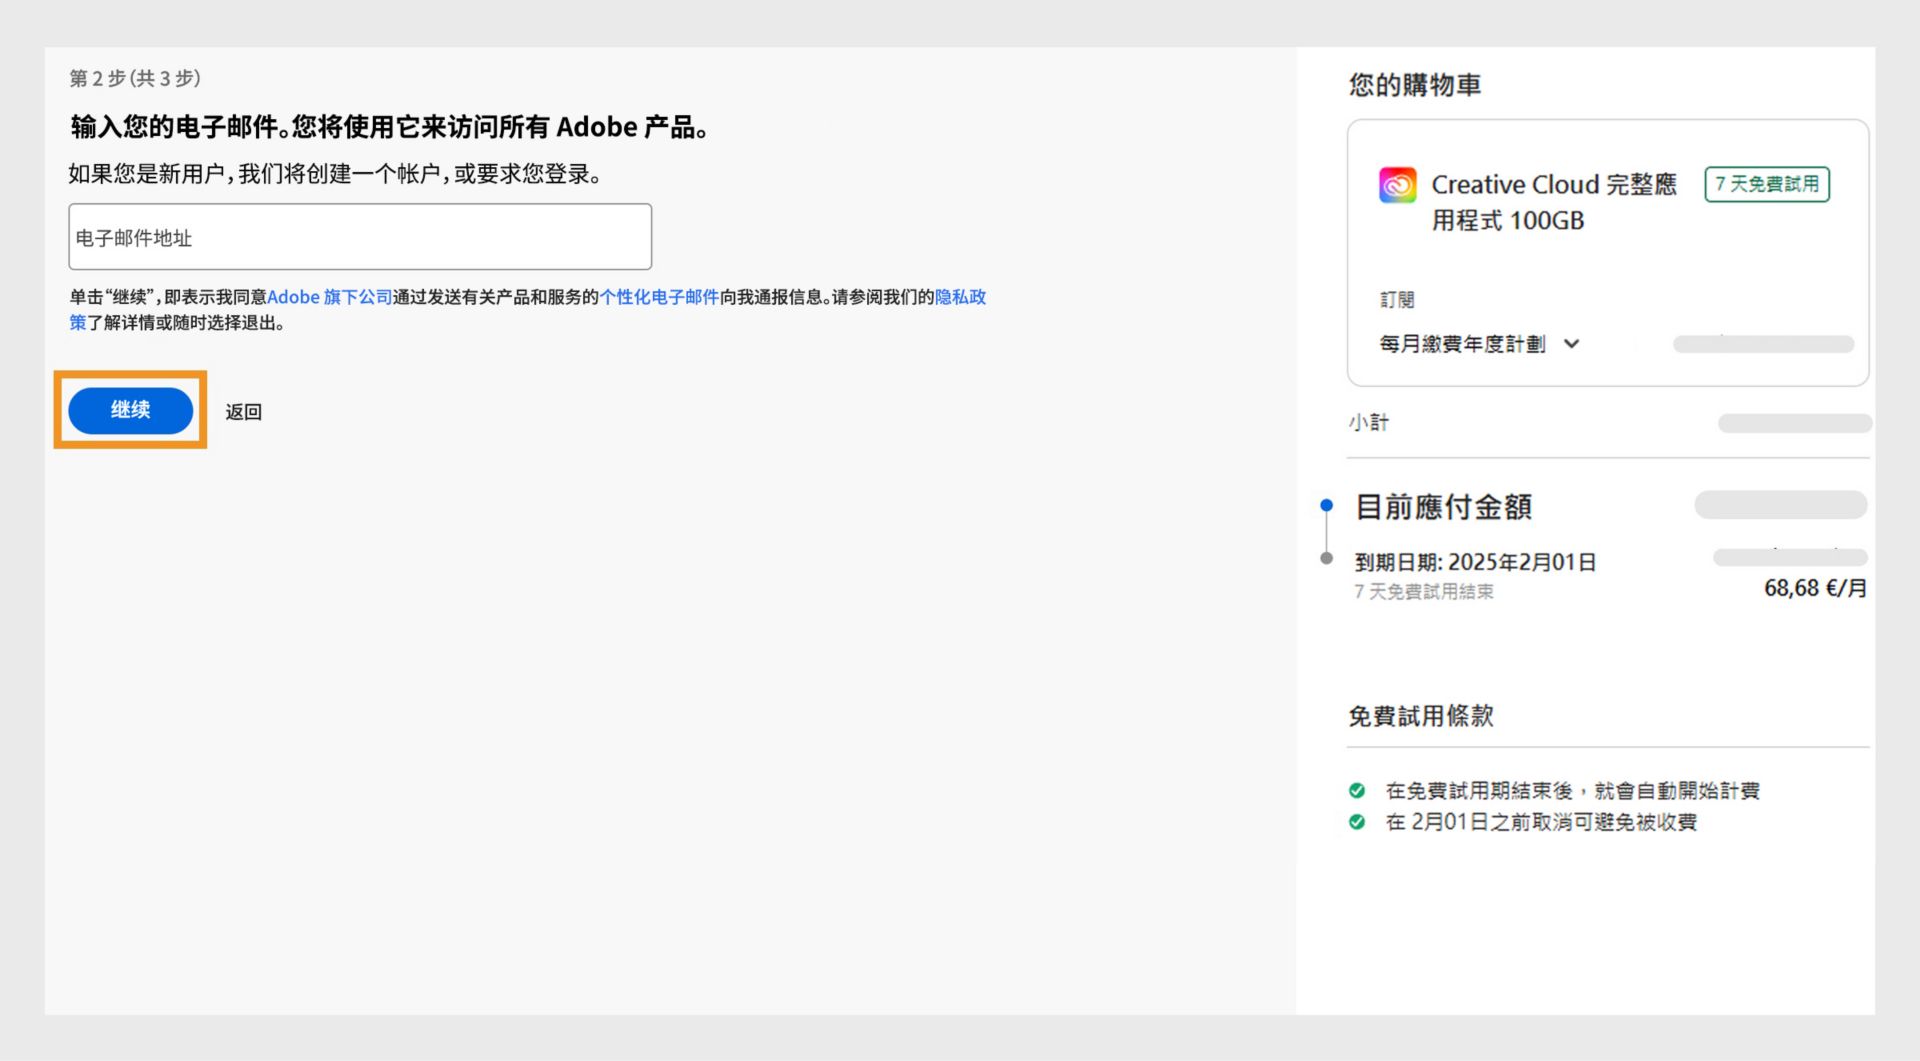Viewport: 1920px width, 1061px height.
Task: Click the 第 2 步 (共 3 步) step indicator text
Action: (x=135, y=78)
